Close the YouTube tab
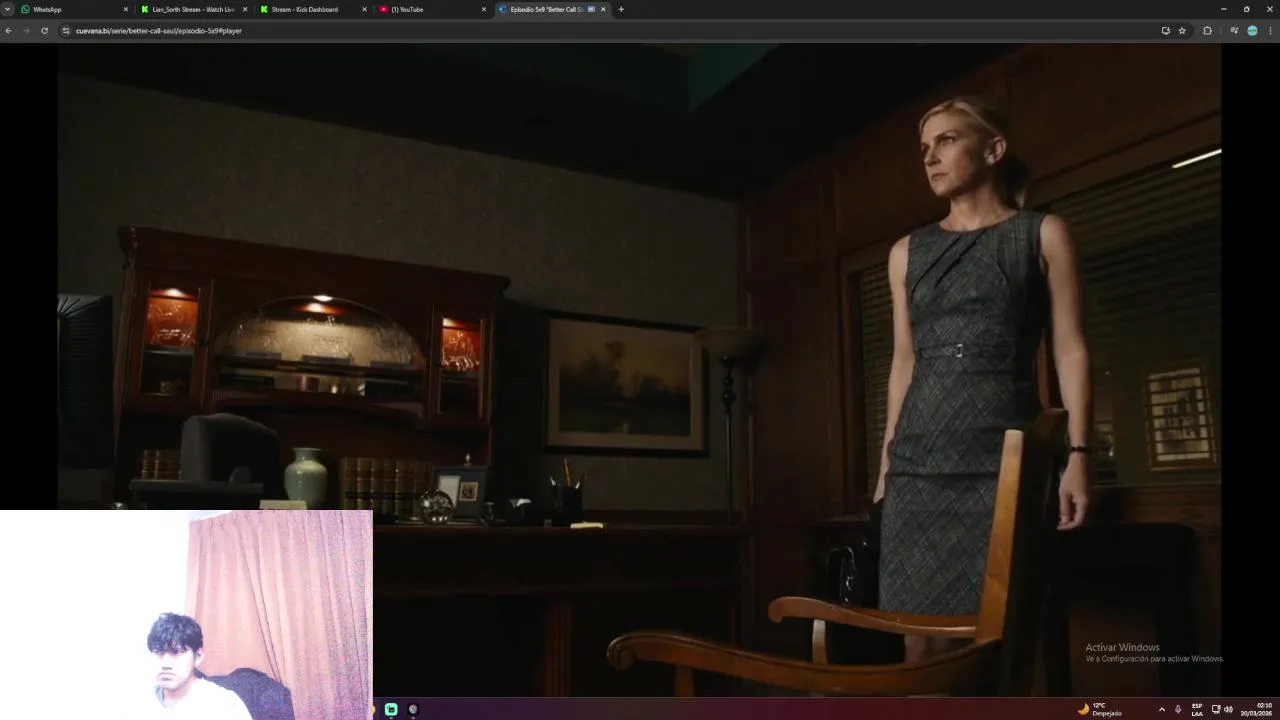Image resolution: width=1280 pixels, height=720 pixels. pos(484,9)
